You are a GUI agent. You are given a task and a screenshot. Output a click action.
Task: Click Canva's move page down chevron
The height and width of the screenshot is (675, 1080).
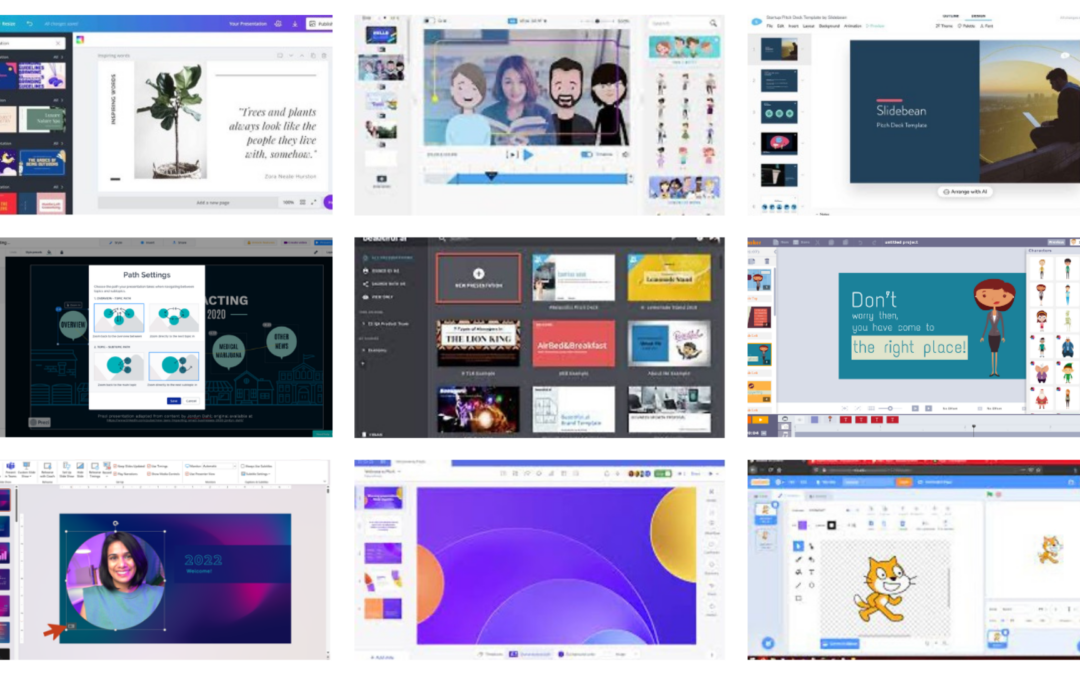click(x=291, y=55)
